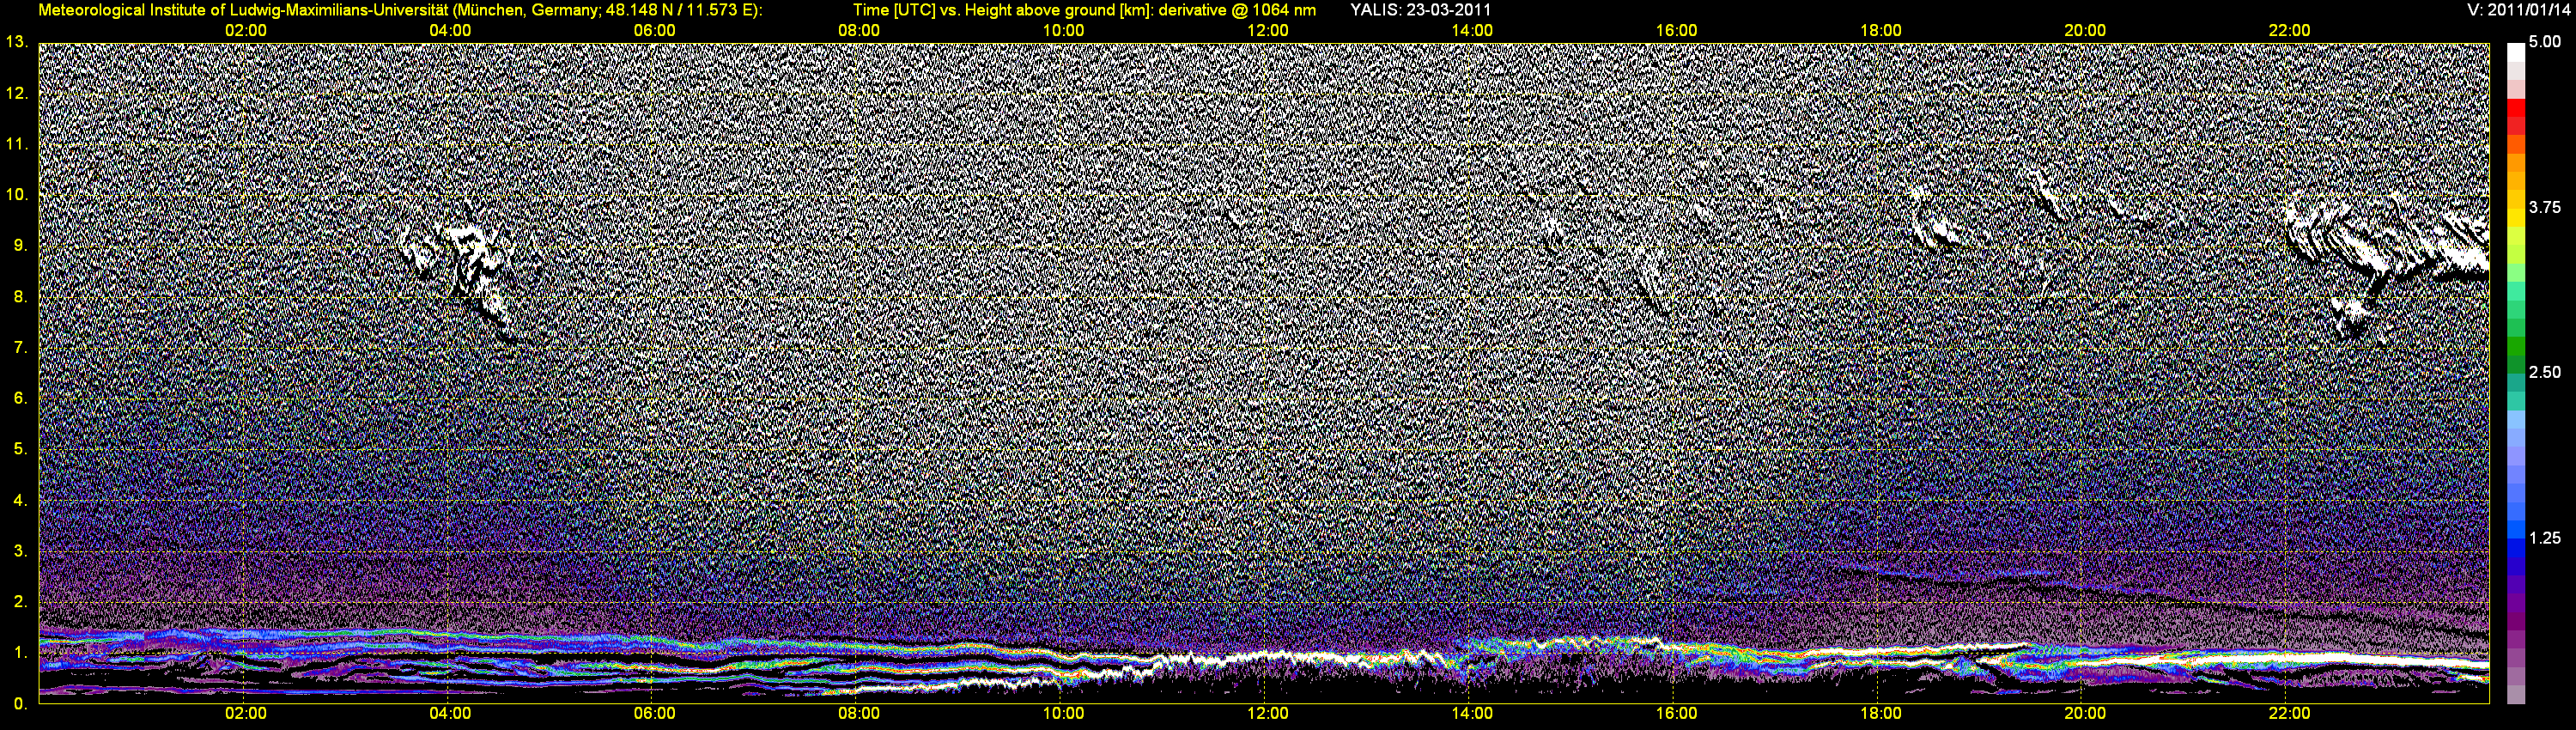Click 22:00 on the top time axis
The height and width of the screenshot is (730, 2576).
tap(2290, 30)
